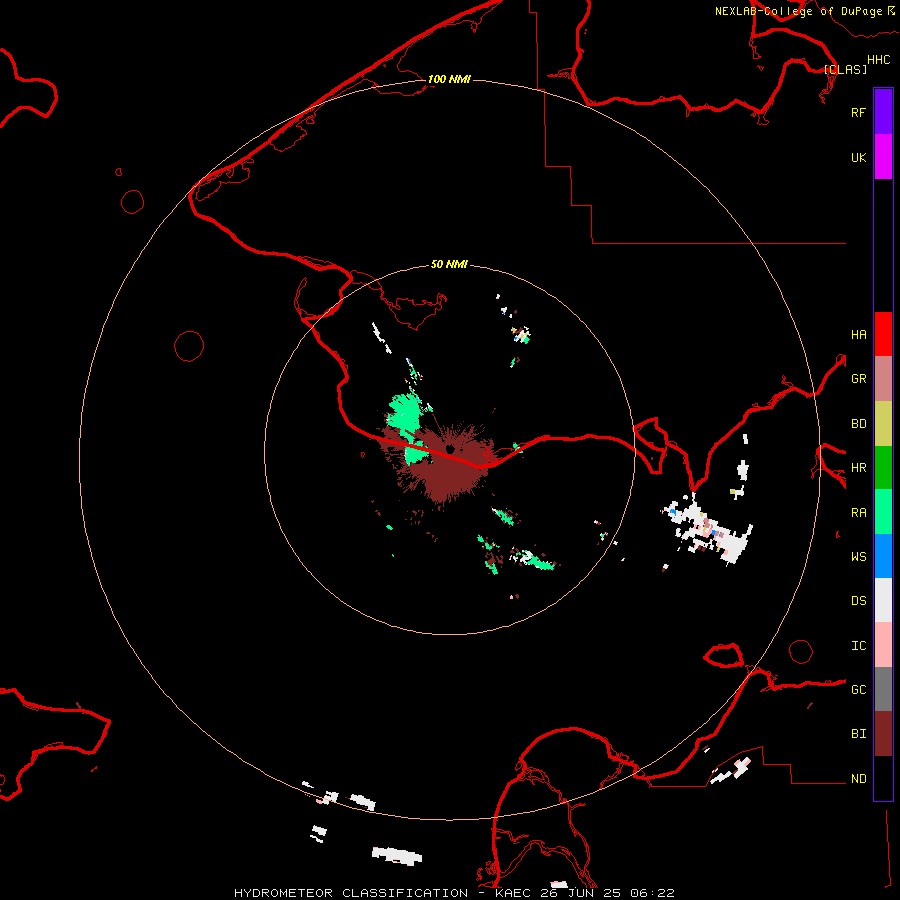Select the WS blue legend block
Viewport: 900px width, 900px height.
(x=883, y=556)
